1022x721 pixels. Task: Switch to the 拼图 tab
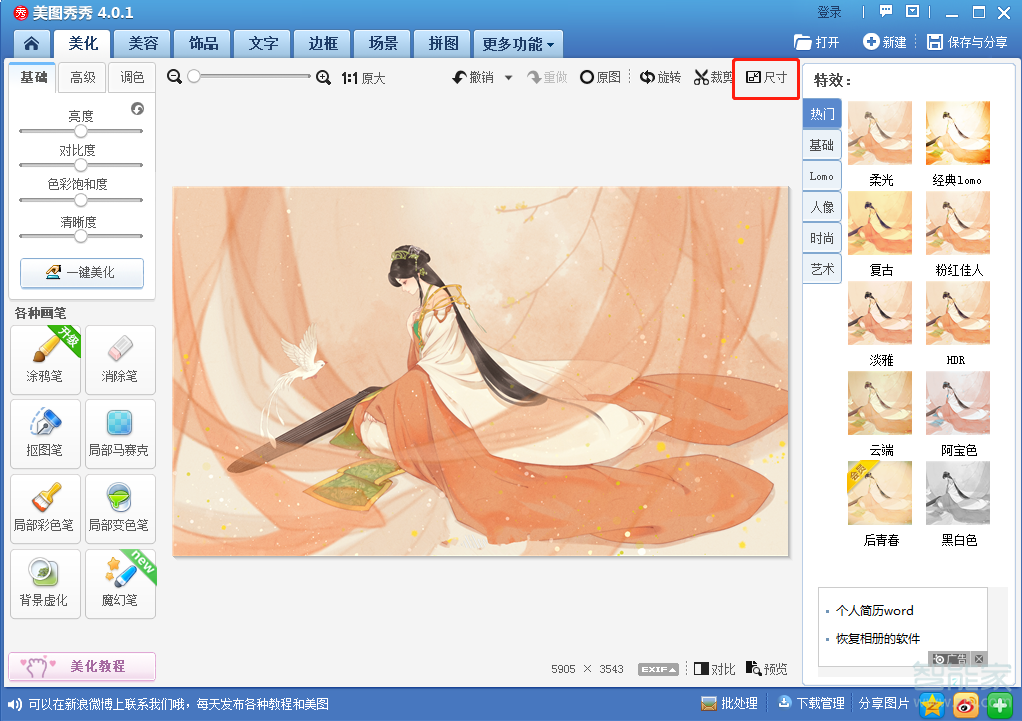point(443,44)
